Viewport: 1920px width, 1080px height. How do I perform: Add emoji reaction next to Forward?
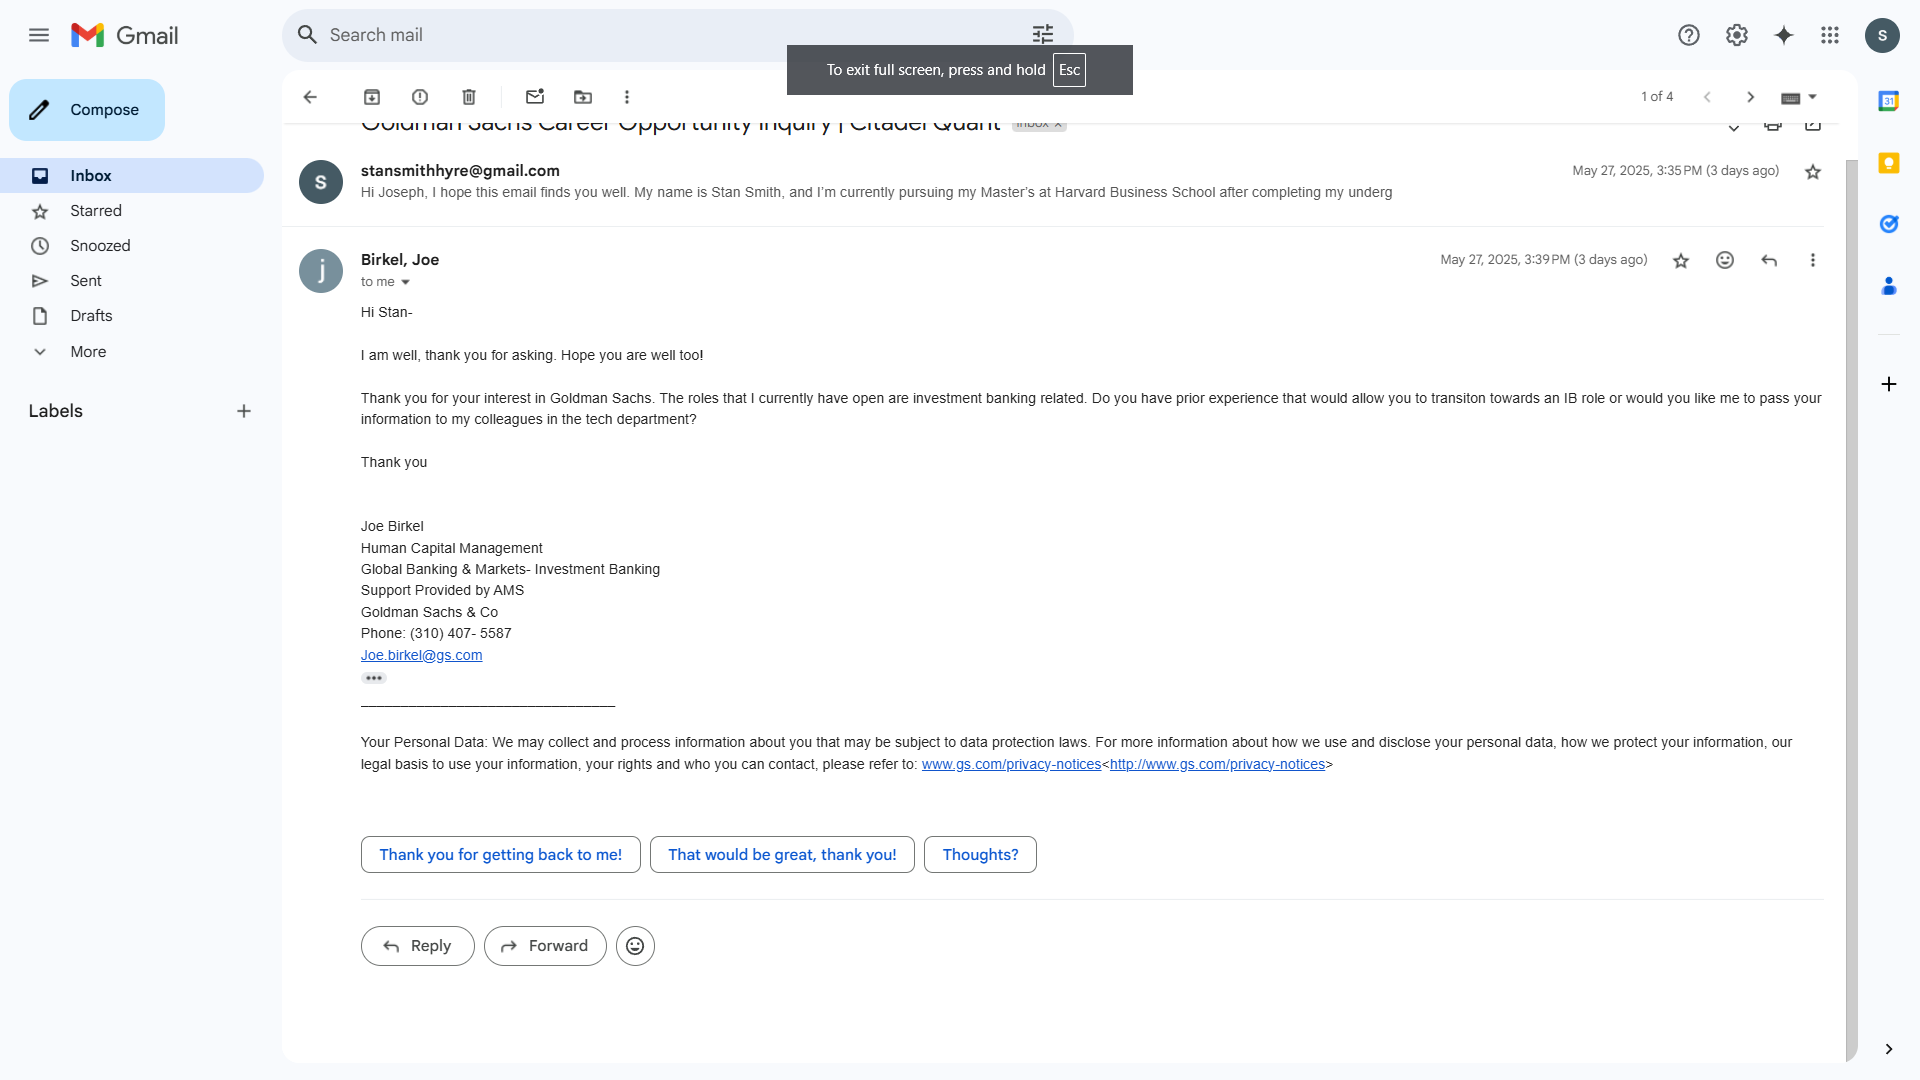click(635, 946)
